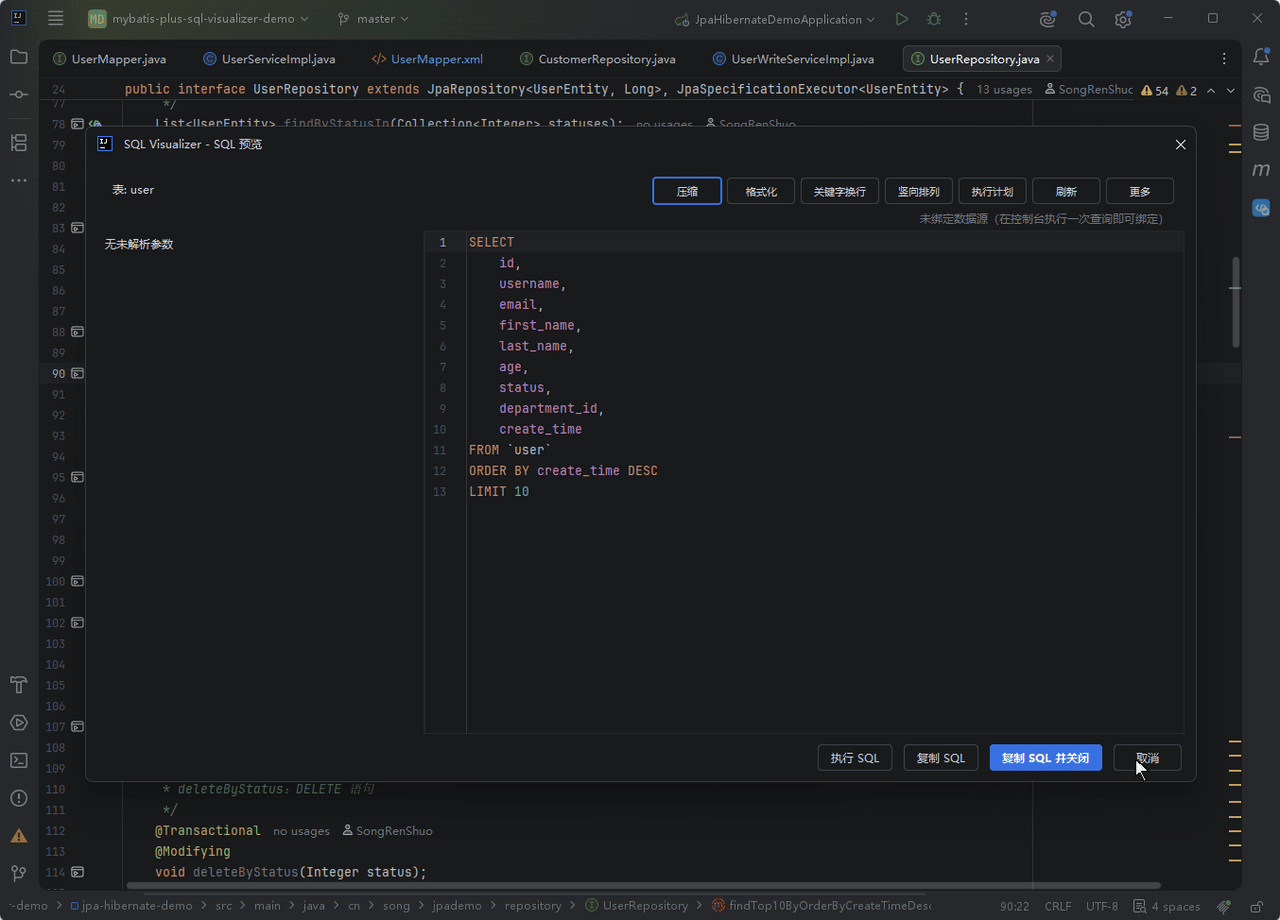Open IDE settings gear icon
This screenshot has height=920, width=1280.
1123,19
